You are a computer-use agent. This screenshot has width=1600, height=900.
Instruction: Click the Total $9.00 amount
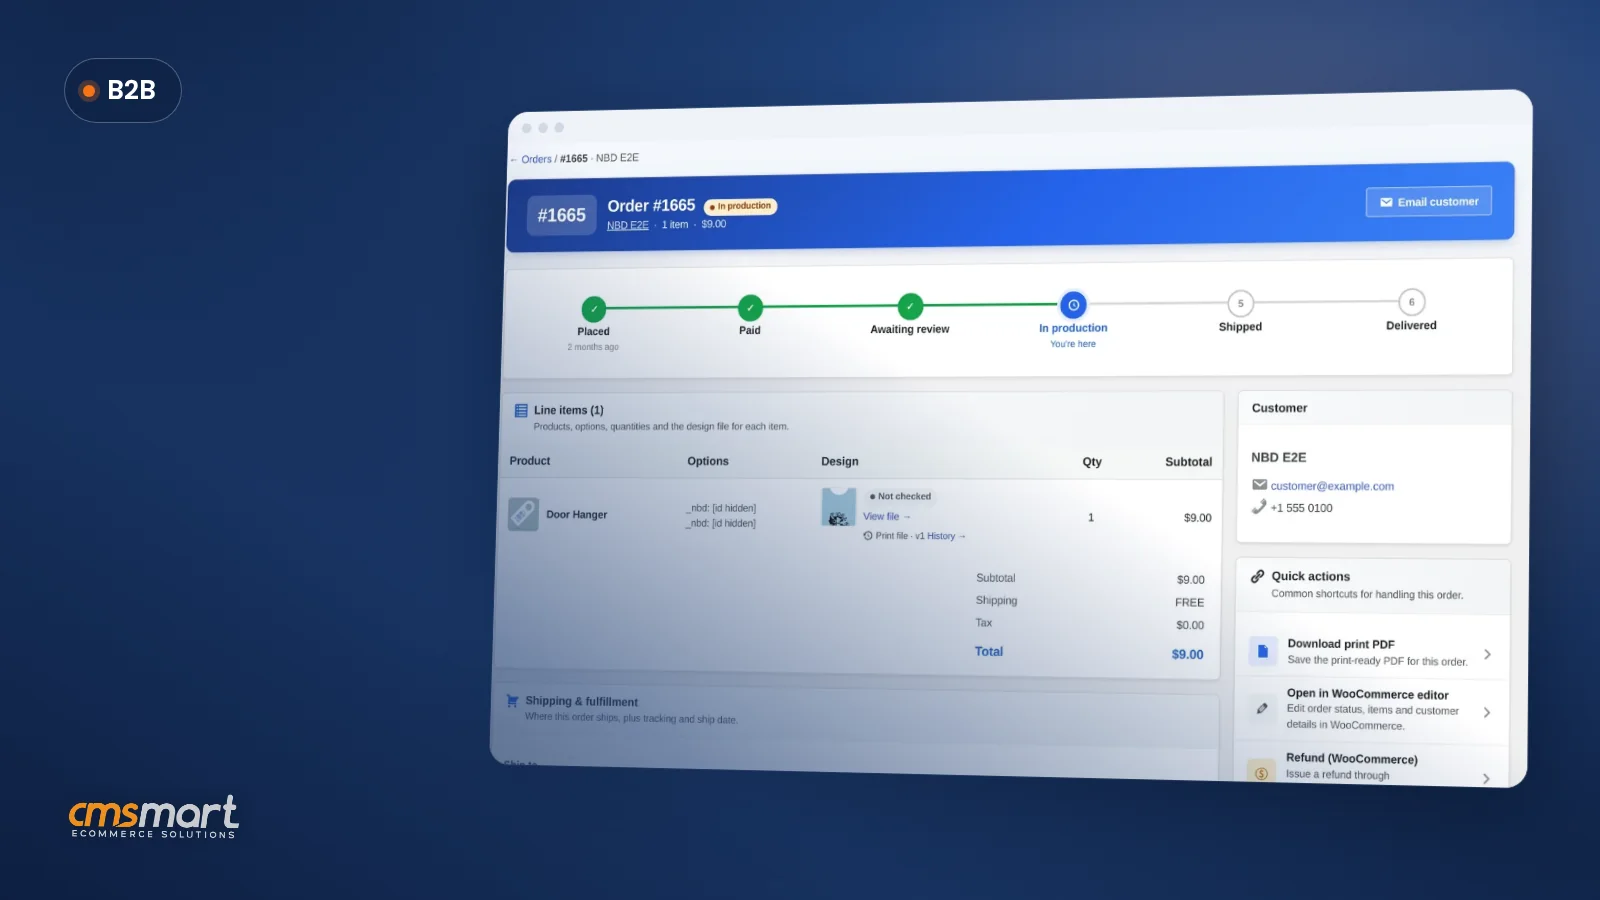tap(1188, 654)
